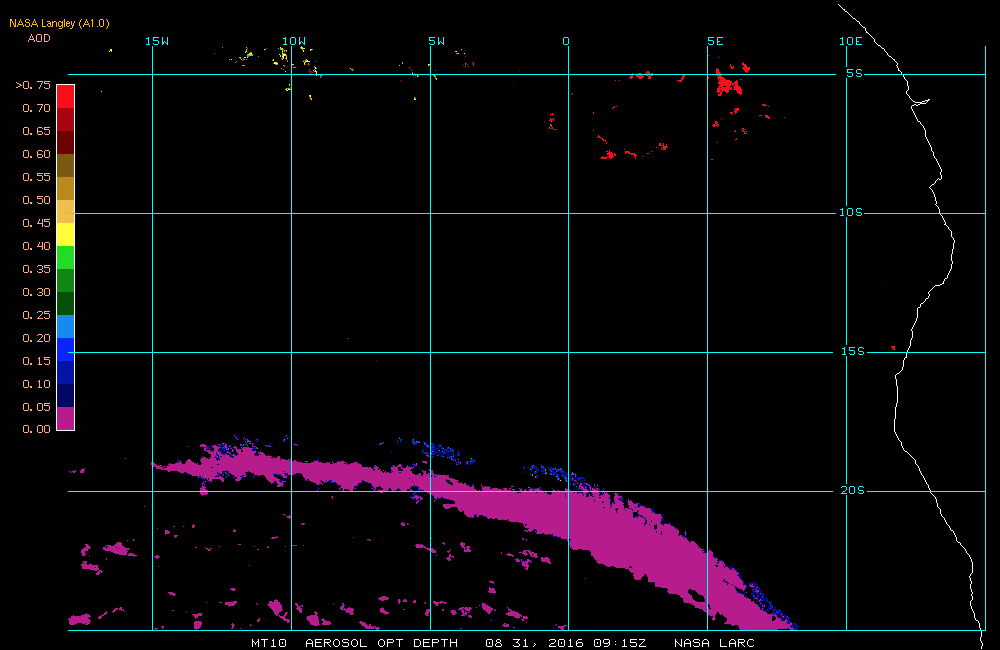
Task: Select the 15W longitude label
Action: [x=156, y=41]
